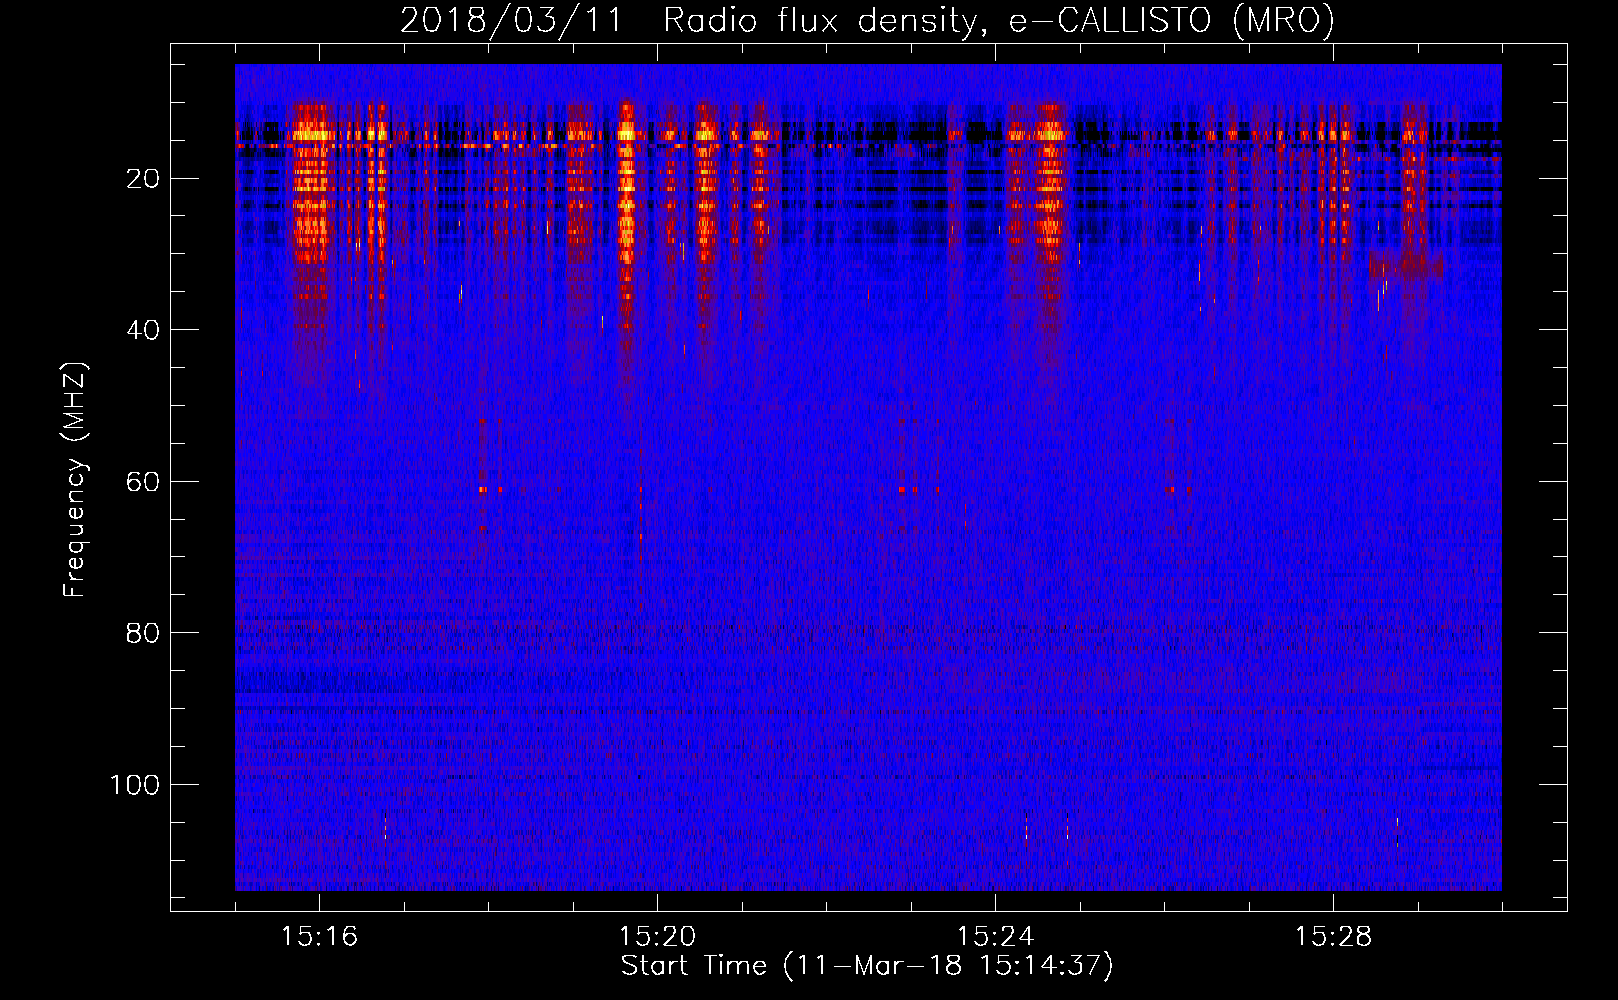Click the 60 MHz frequency tick label
This screenshot has width=1618, height=1000.
point(144,482)
